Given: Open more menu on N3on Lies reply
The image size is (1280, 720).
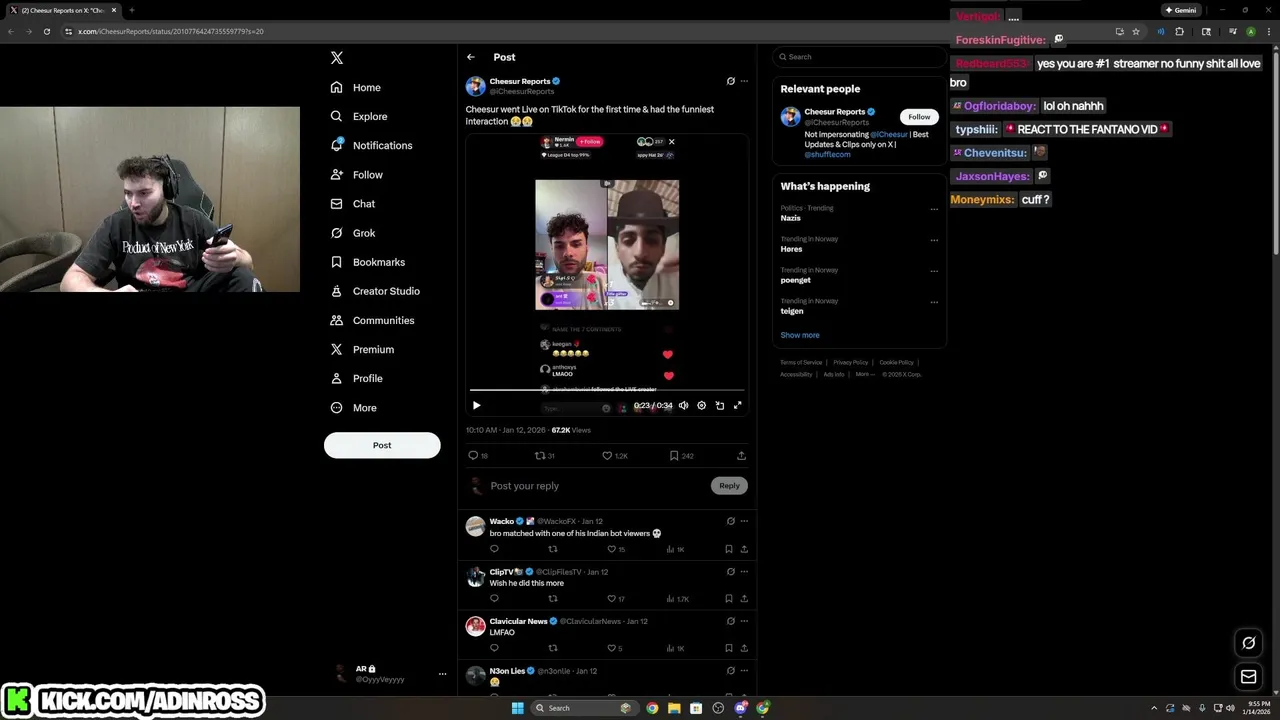Looking at the screenshot, I should pos(744,671).
